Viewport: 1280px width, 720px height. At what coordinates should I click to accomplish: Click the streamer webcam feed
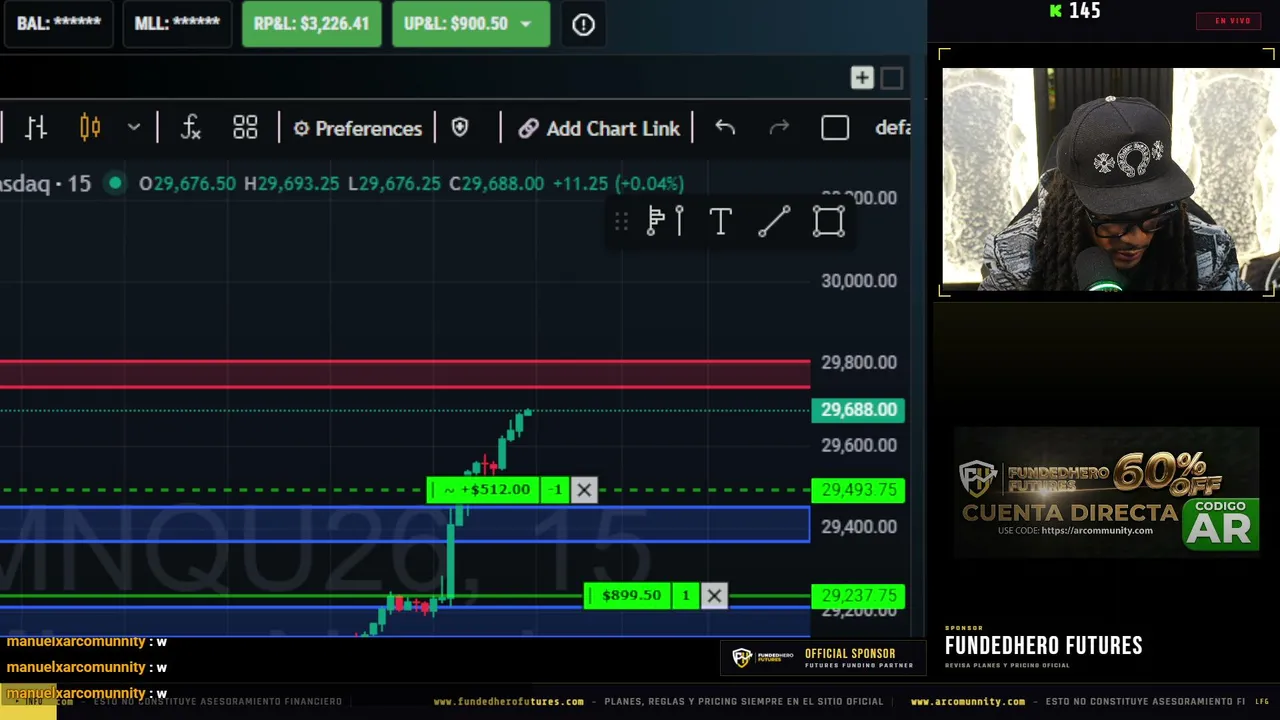1108,179
